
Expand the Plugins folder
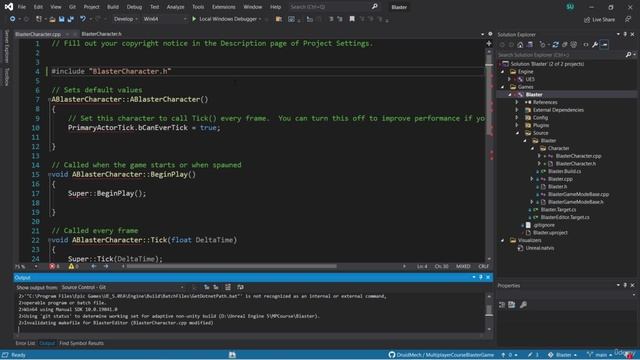tap(517, 125)
